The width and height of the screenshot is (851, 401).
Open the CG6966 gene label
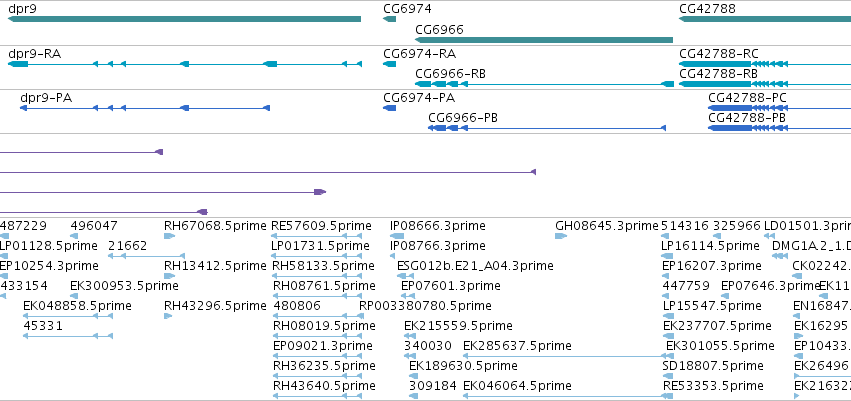point(439,29)
